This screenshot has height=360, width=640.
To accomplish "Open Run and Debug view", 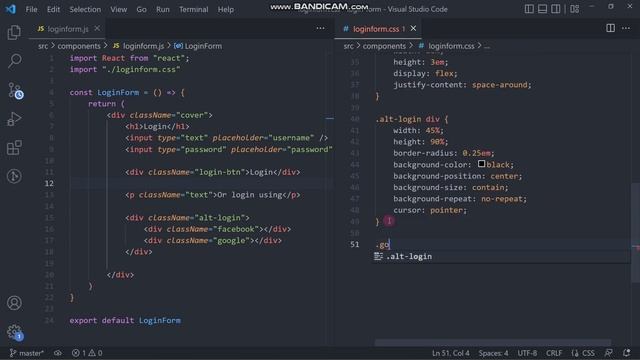I will click(x=14, y=119).
